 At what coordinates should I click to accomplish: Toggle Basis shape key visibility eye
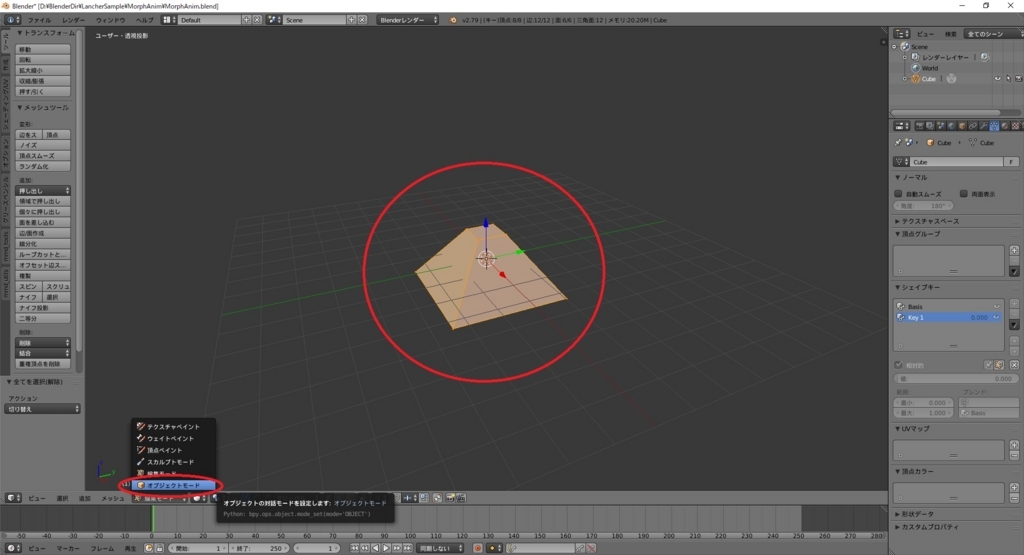[997, 306]
